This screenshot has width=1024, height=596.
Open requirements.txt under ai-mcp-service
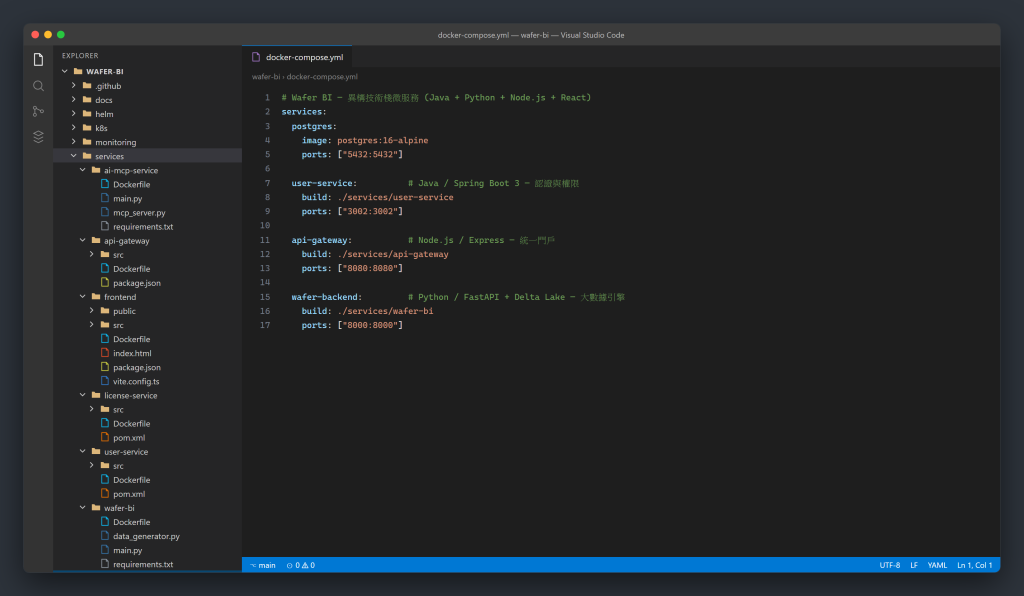[143, 227]
